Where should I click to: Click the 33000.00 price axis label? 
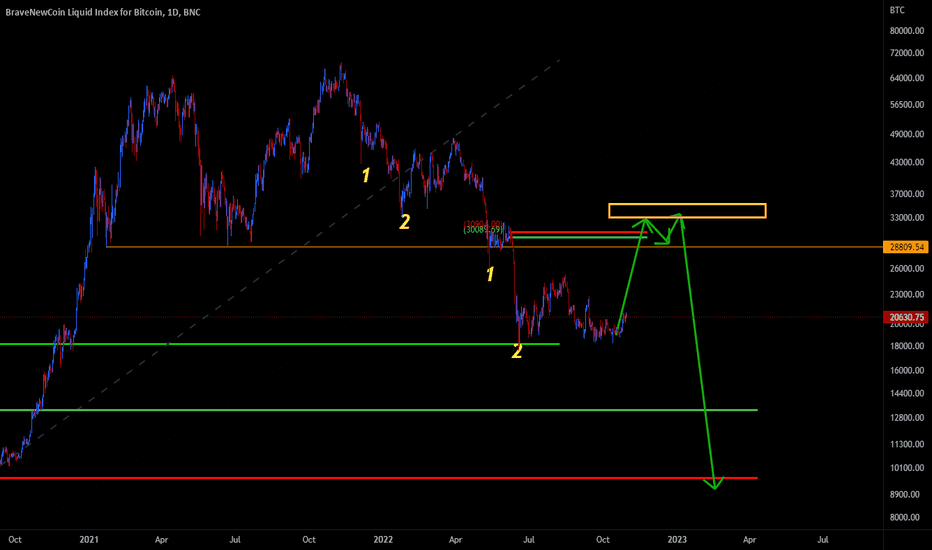(907, 218)
